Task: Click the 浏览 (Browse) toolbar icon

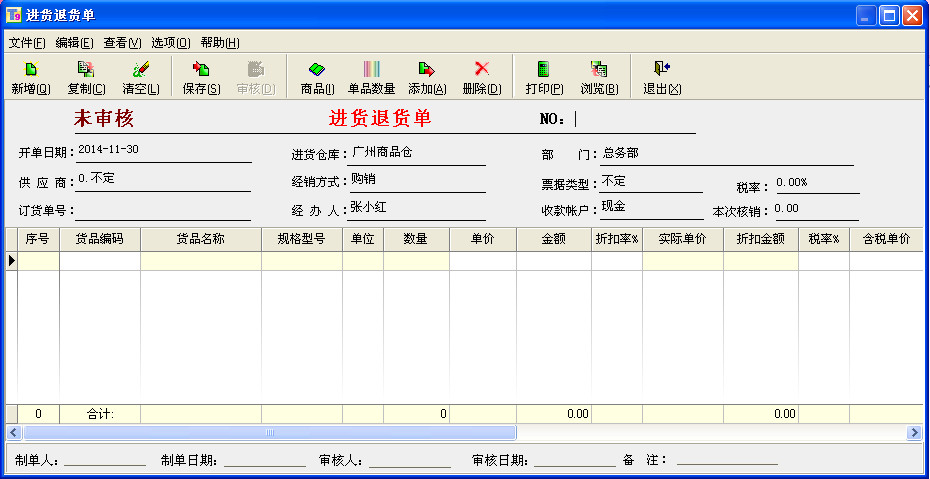Action: (599, 69)
